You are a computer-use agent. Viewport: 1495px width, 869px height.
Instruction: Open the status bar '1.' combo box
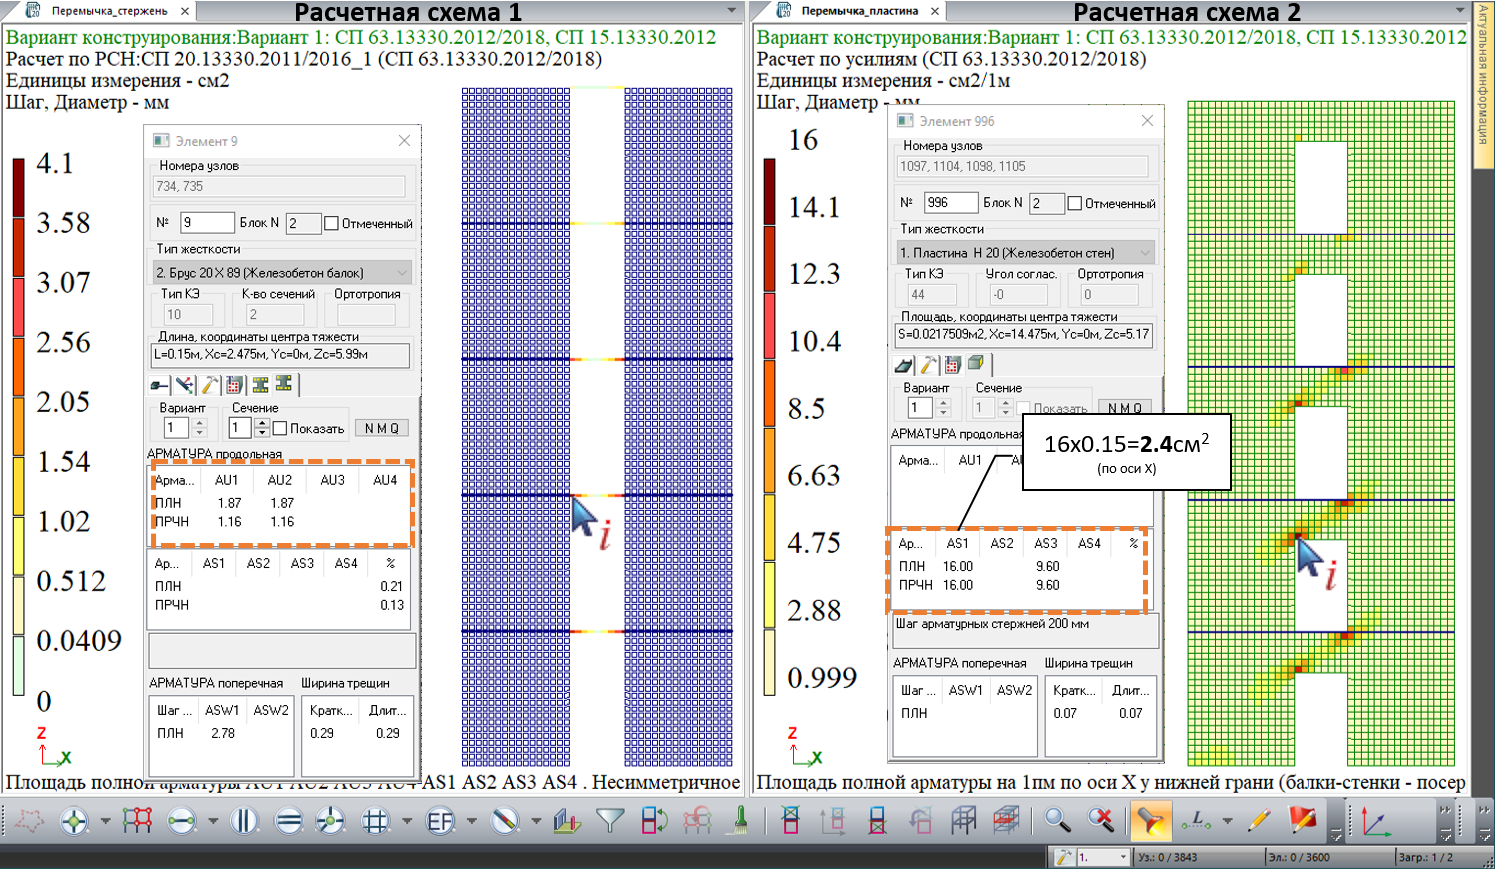1122,857
